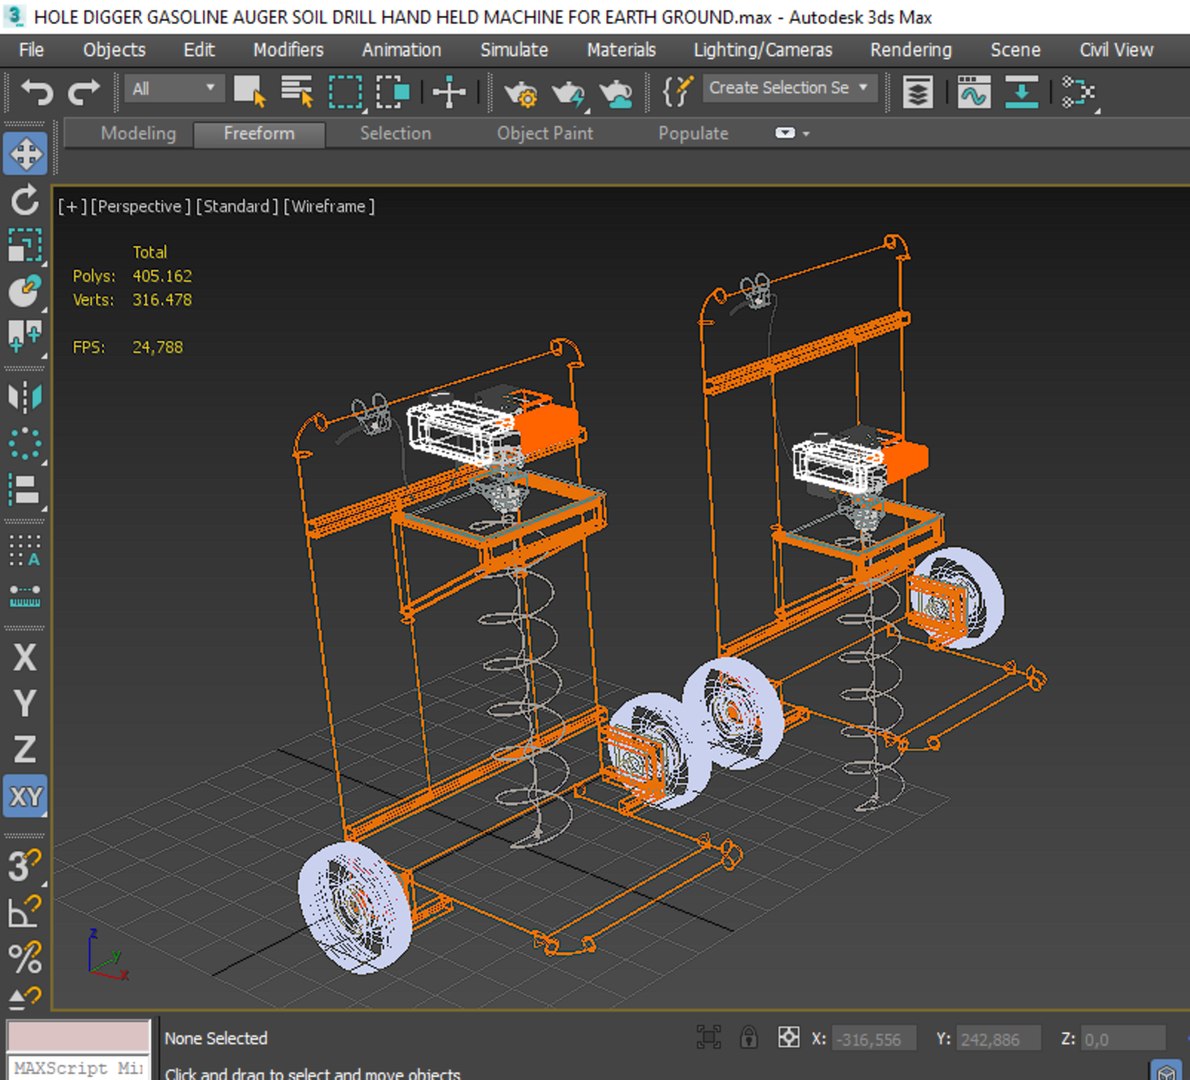Select the Move tool
This screenshot has height=1080, width=1190.
(25, 154)
